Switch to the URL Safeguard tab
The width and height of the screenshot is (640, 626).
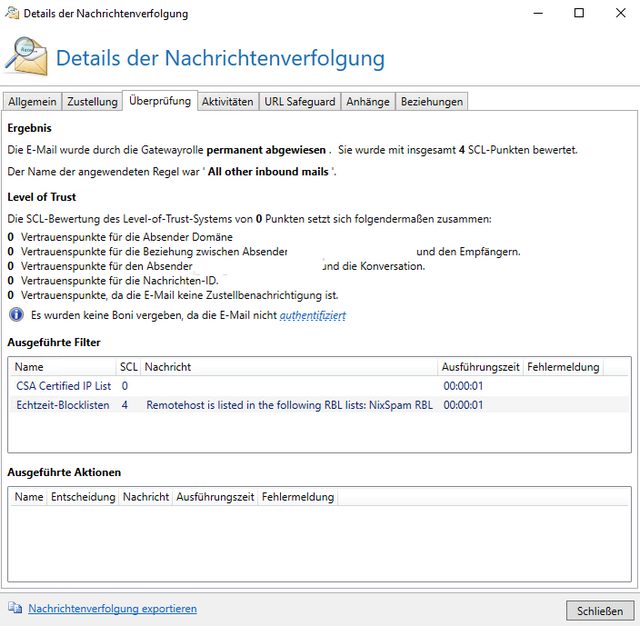[x=300, y=102]
